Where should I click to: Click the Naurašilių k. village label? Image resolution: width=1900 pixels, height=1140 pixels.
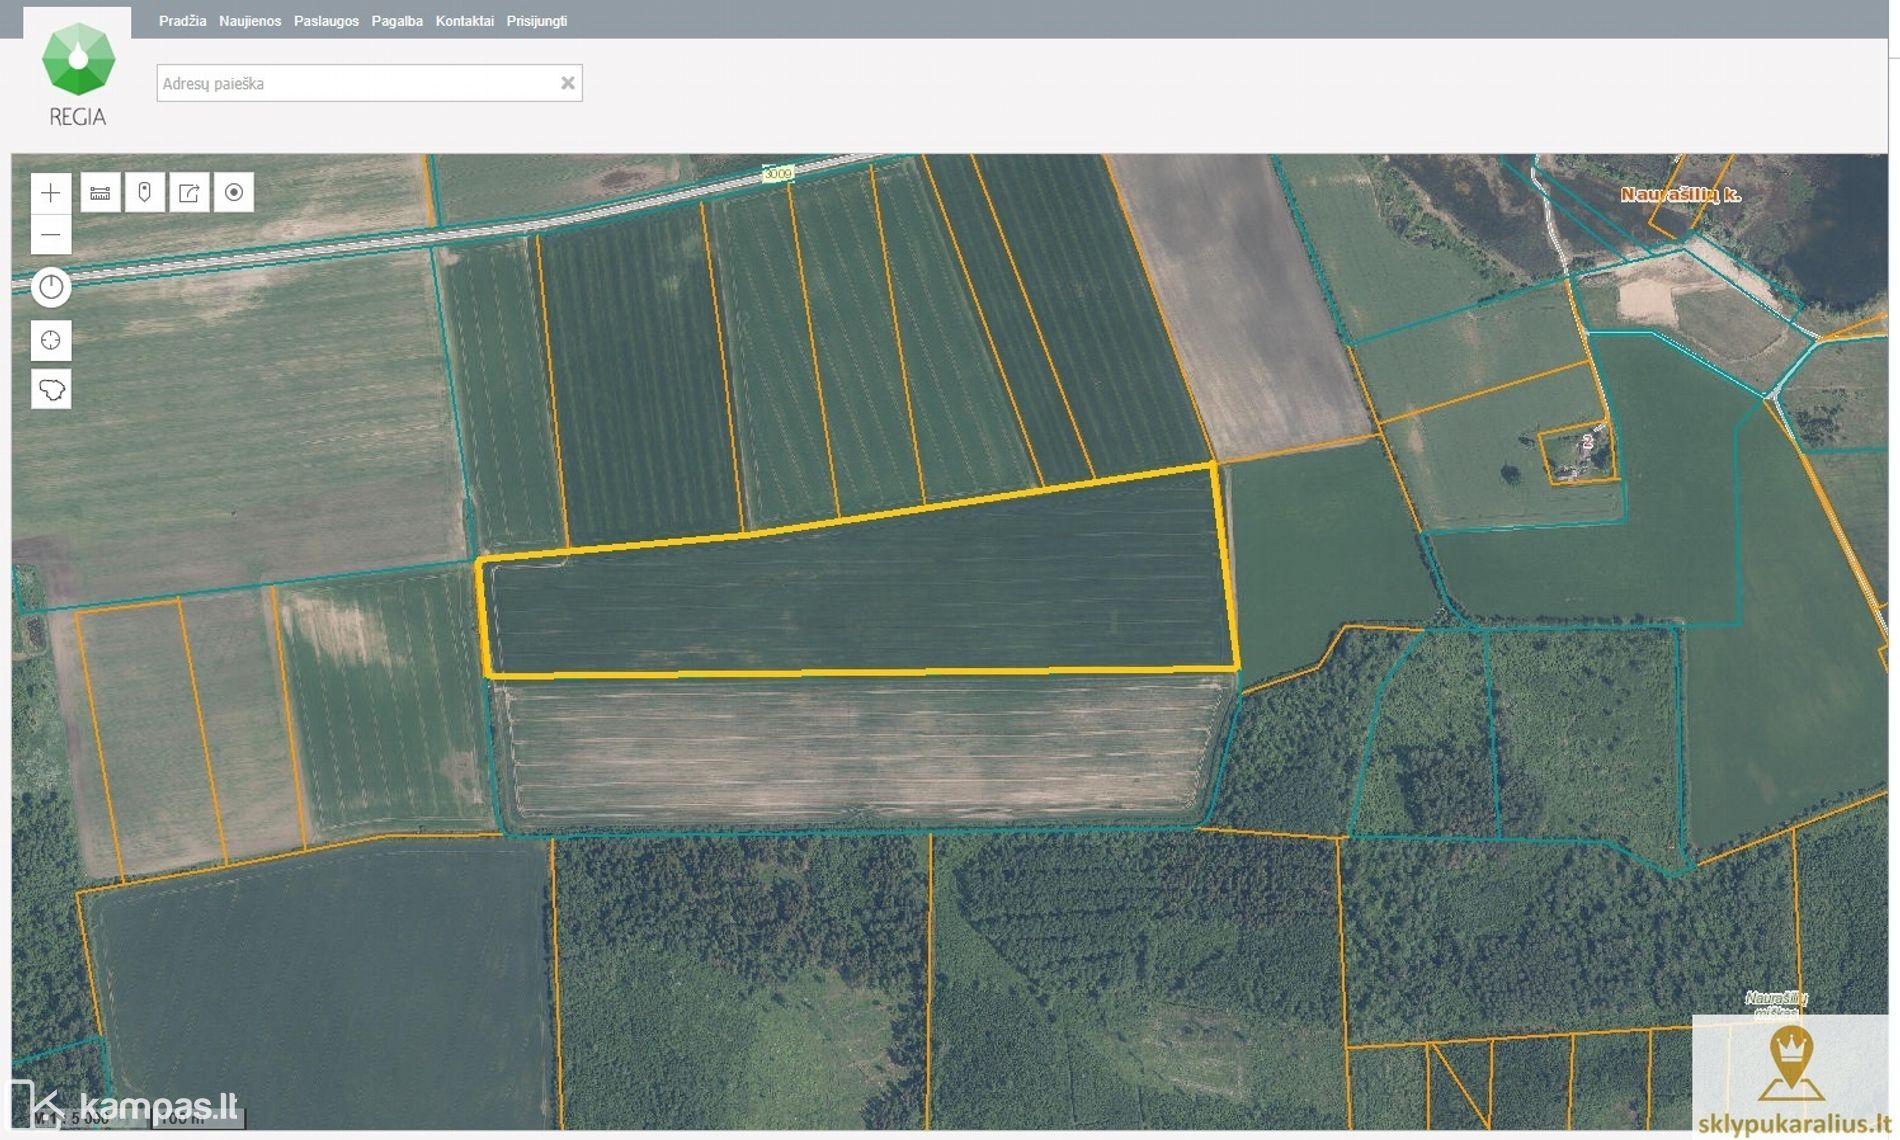click(x=1680, y=195)
